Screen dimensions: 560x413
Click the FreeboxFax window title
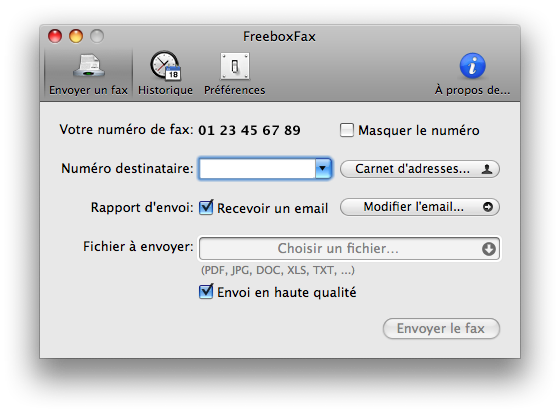click(279, 36)
